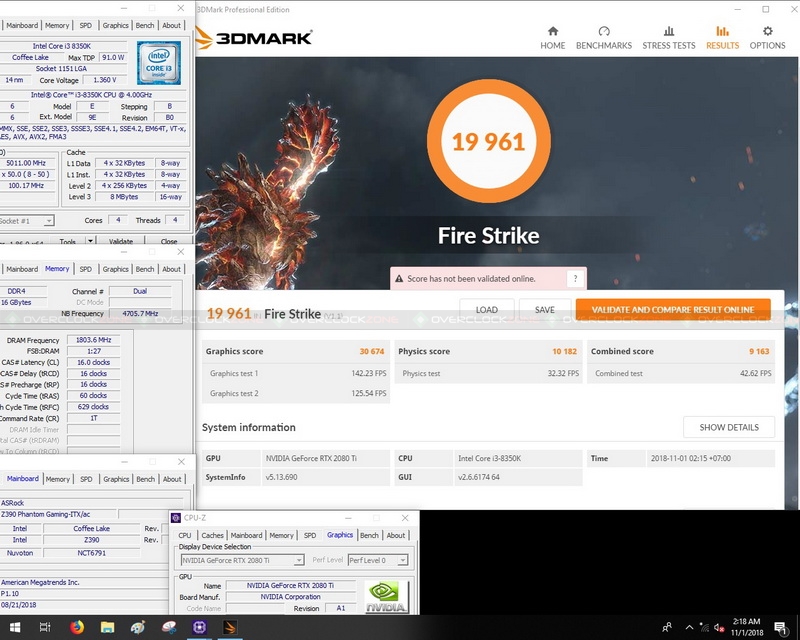
Task: Click the Intel Core i3 logo in CPU-Z
Action: tap(159, 63)
